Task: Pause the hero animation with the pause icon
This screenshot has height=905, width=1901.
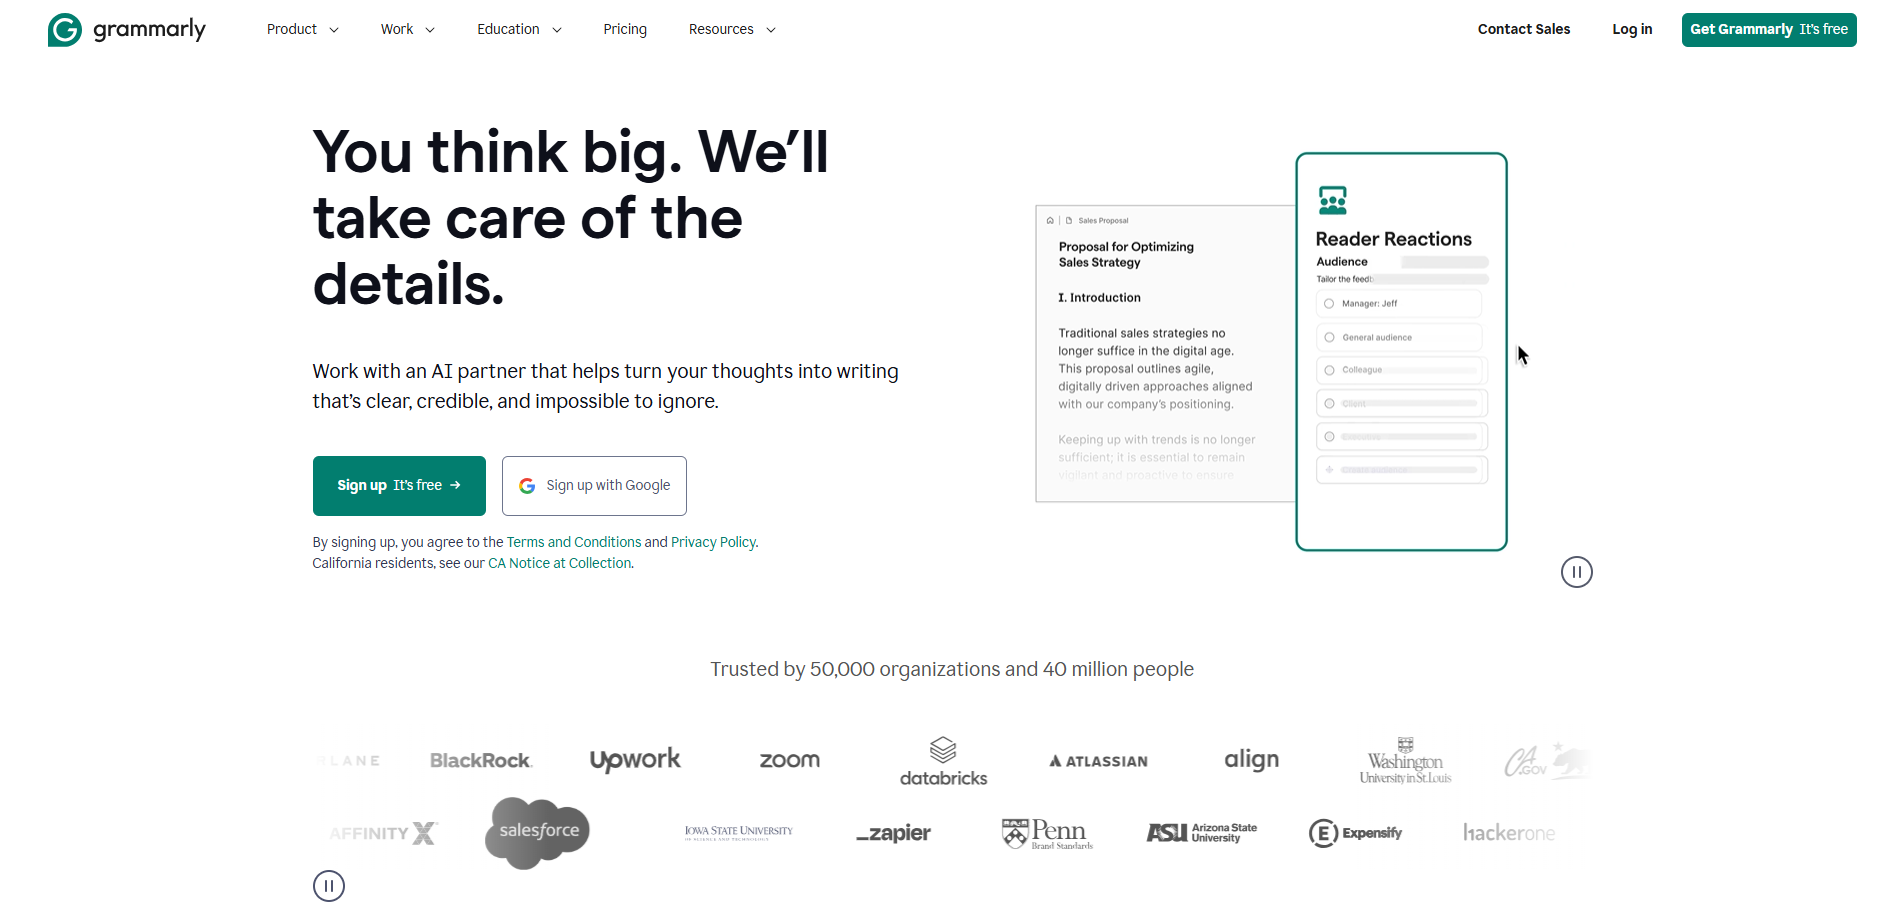Action: pos(1577,572)
